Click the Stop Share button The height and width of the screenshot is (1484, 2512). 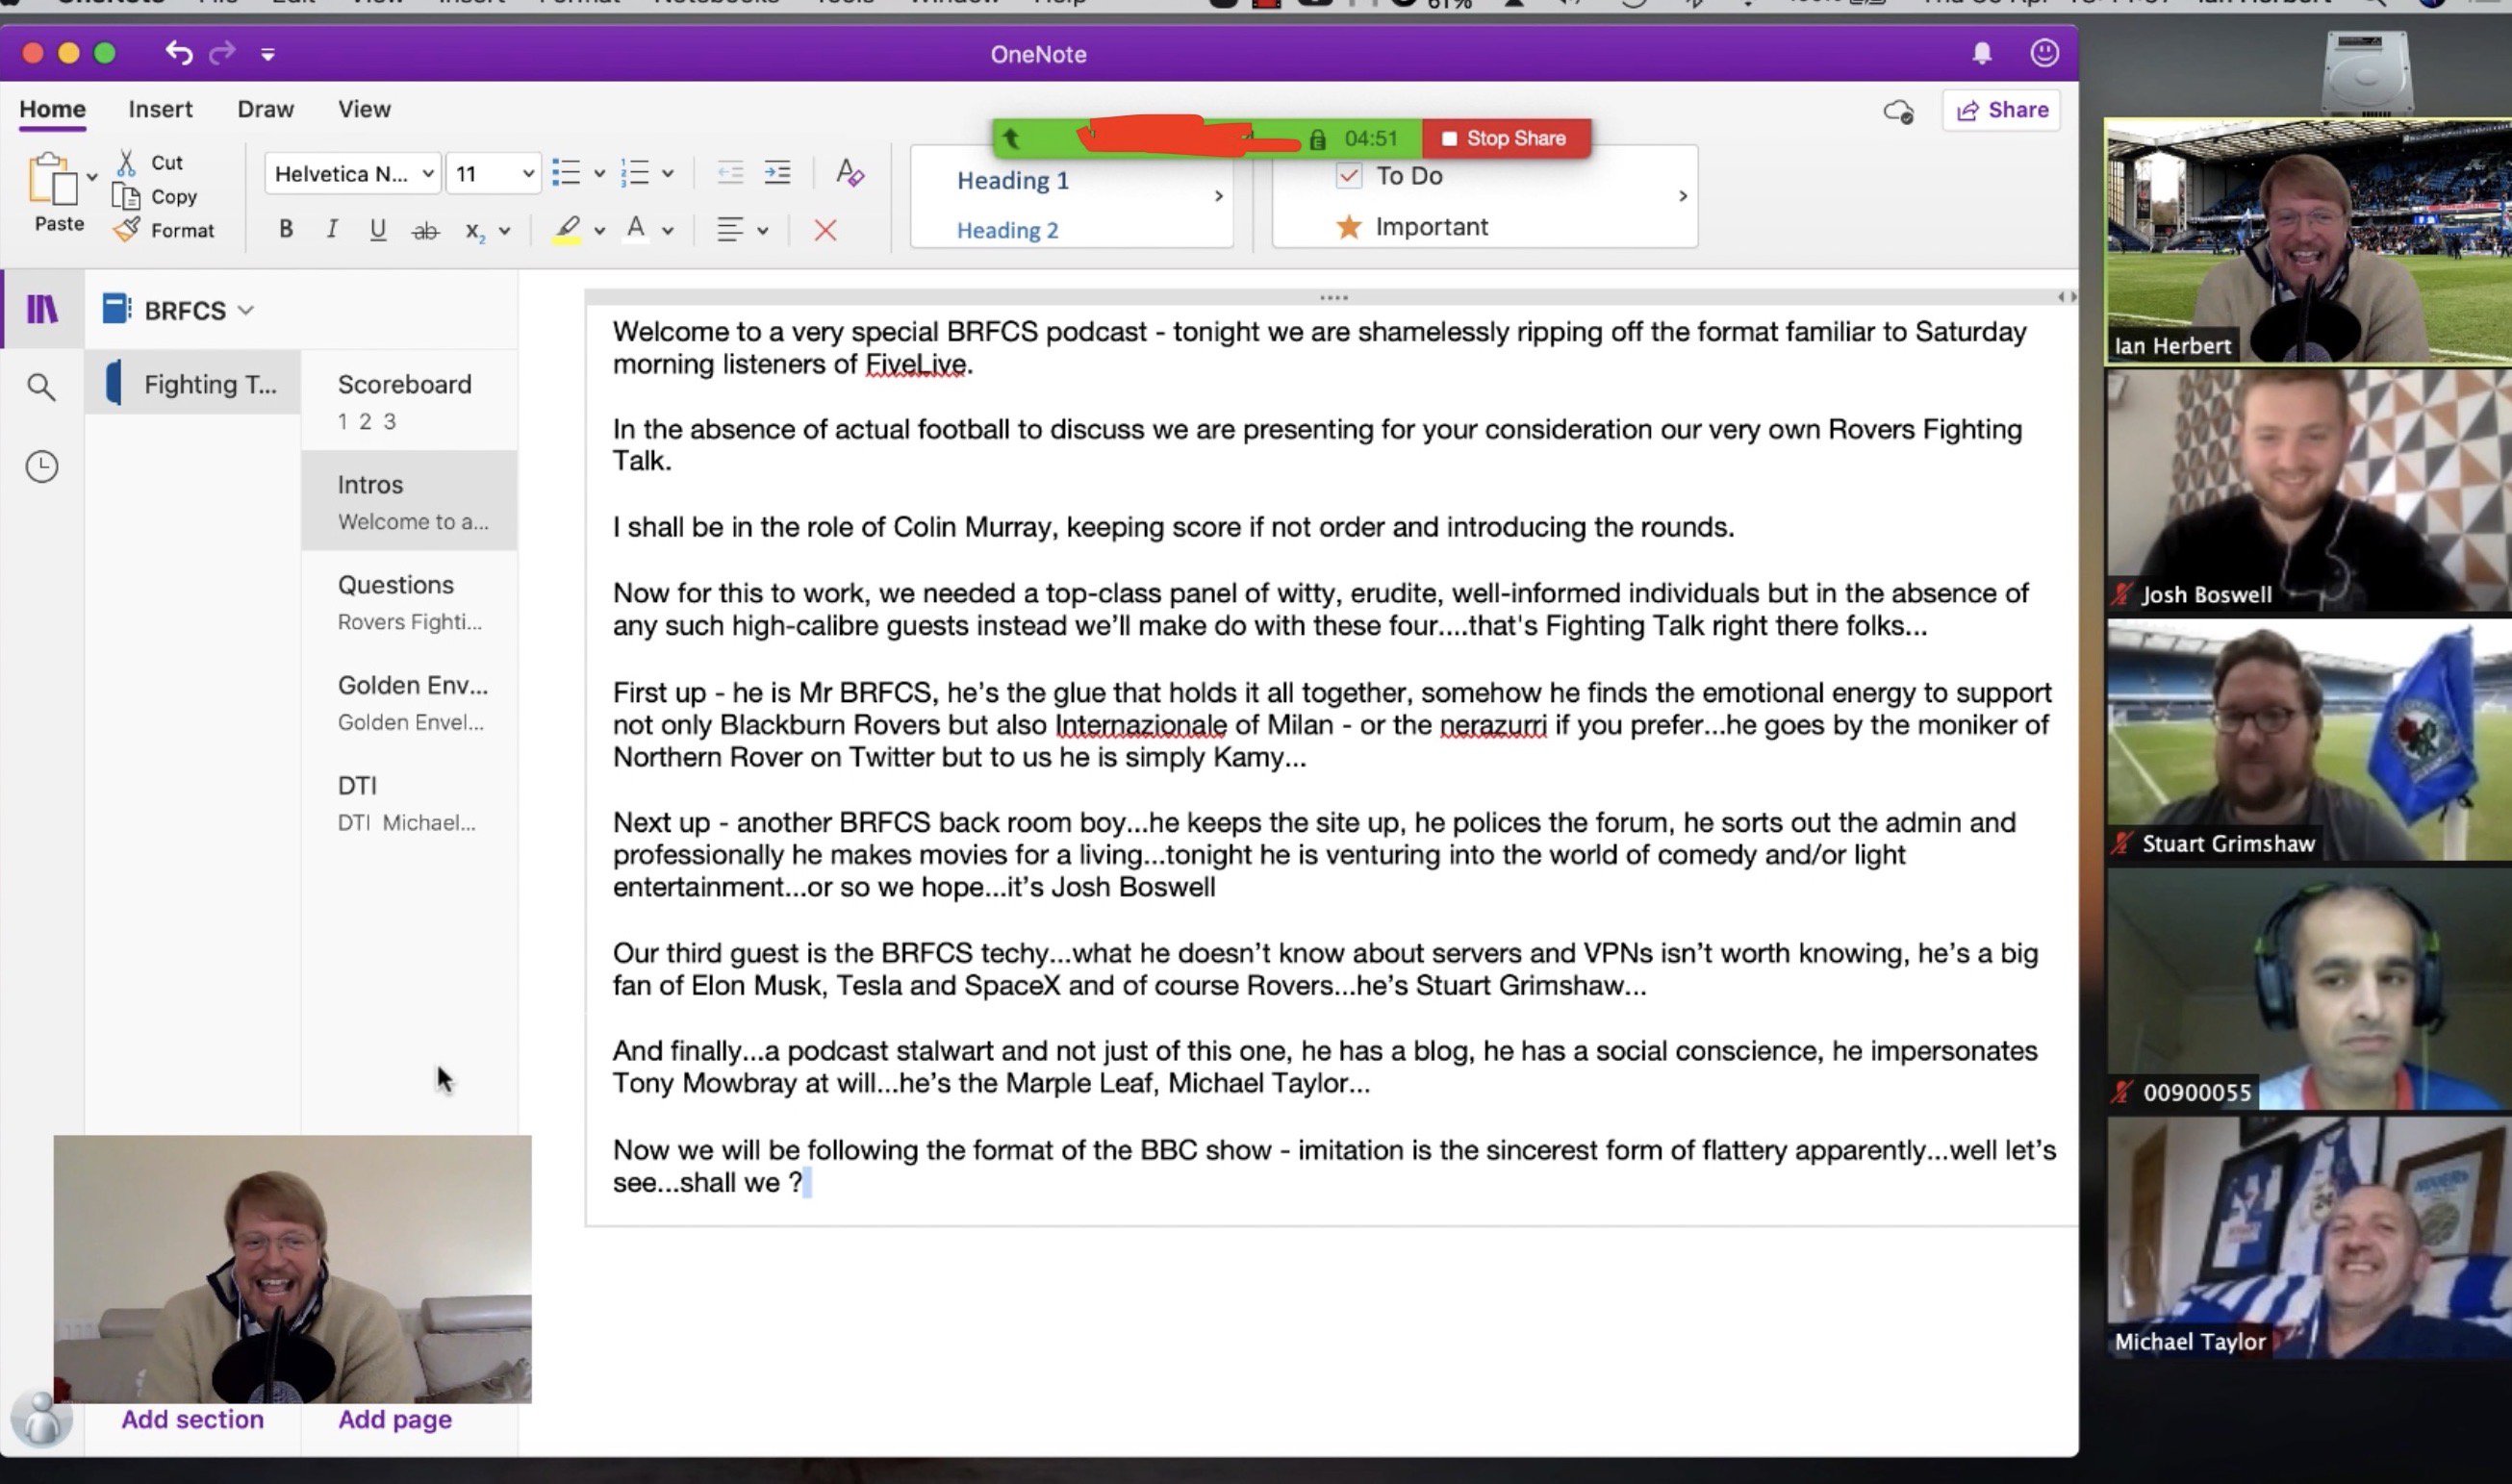pos(1504,138)
